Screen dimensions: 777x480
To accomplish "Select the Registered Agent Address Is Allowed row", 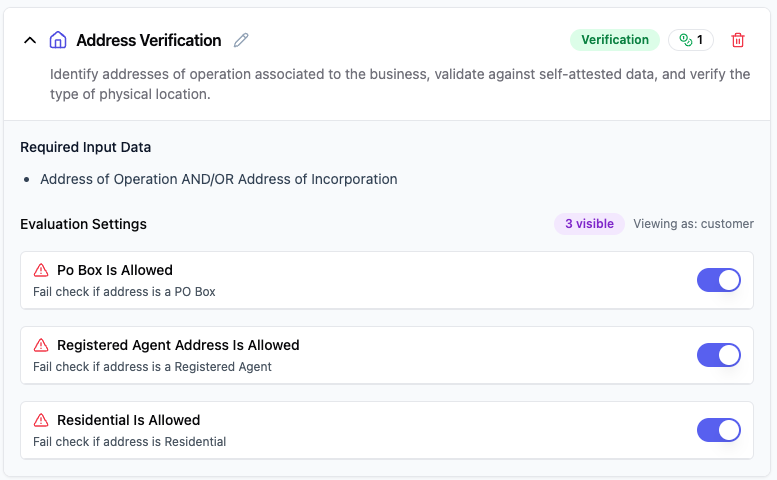I will (x=387, y=355).
